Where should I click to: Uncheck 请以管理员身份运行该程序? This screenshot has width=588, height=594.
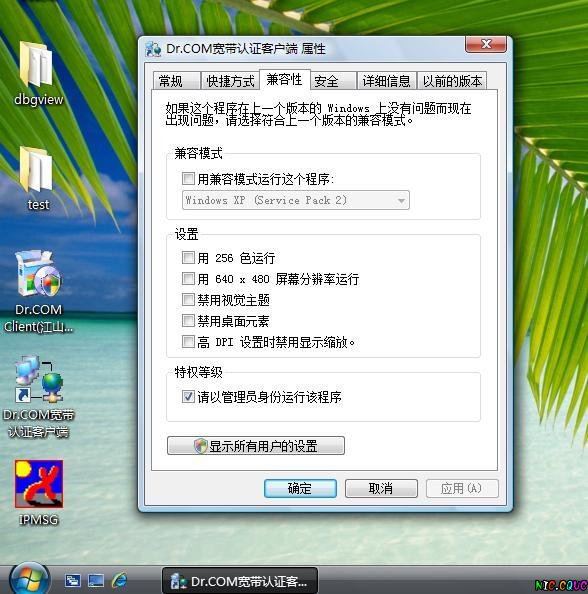click(x=188, y=397)
